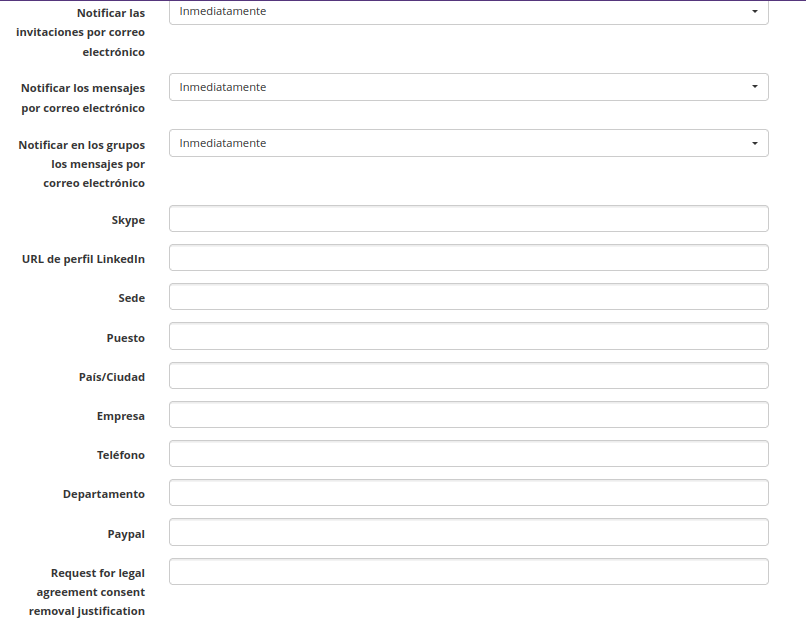Focus the legal consent removal justification field
The image size is (806, 622).
[x=468, y=572]
